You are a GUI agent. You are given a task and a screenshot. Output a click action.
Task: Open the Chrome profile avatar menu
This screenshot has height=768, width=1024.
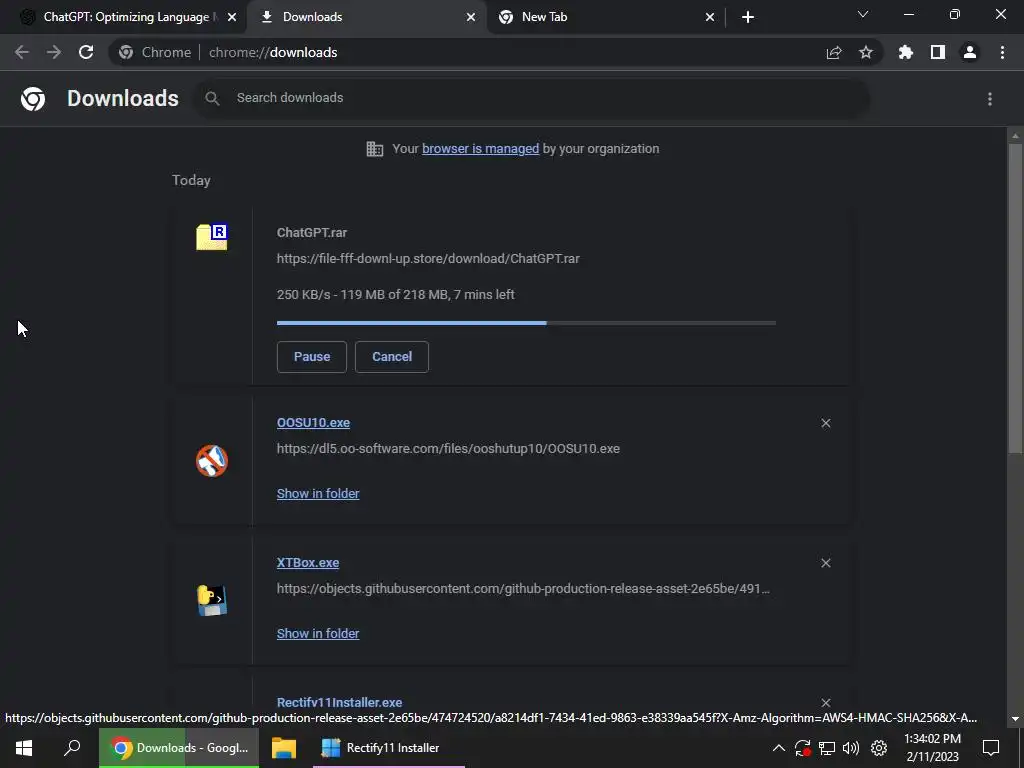pos(970,52)
